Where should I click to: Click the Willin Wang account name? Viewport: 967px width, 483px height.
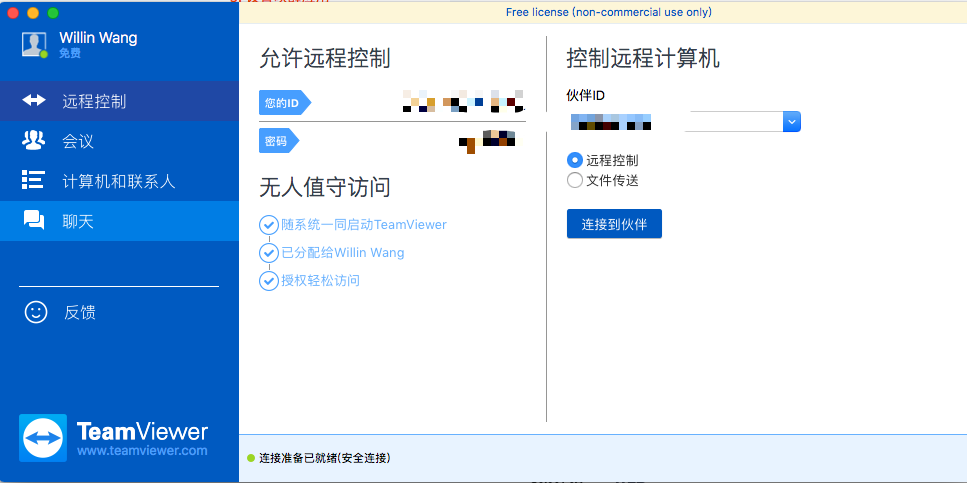(98, 38)
